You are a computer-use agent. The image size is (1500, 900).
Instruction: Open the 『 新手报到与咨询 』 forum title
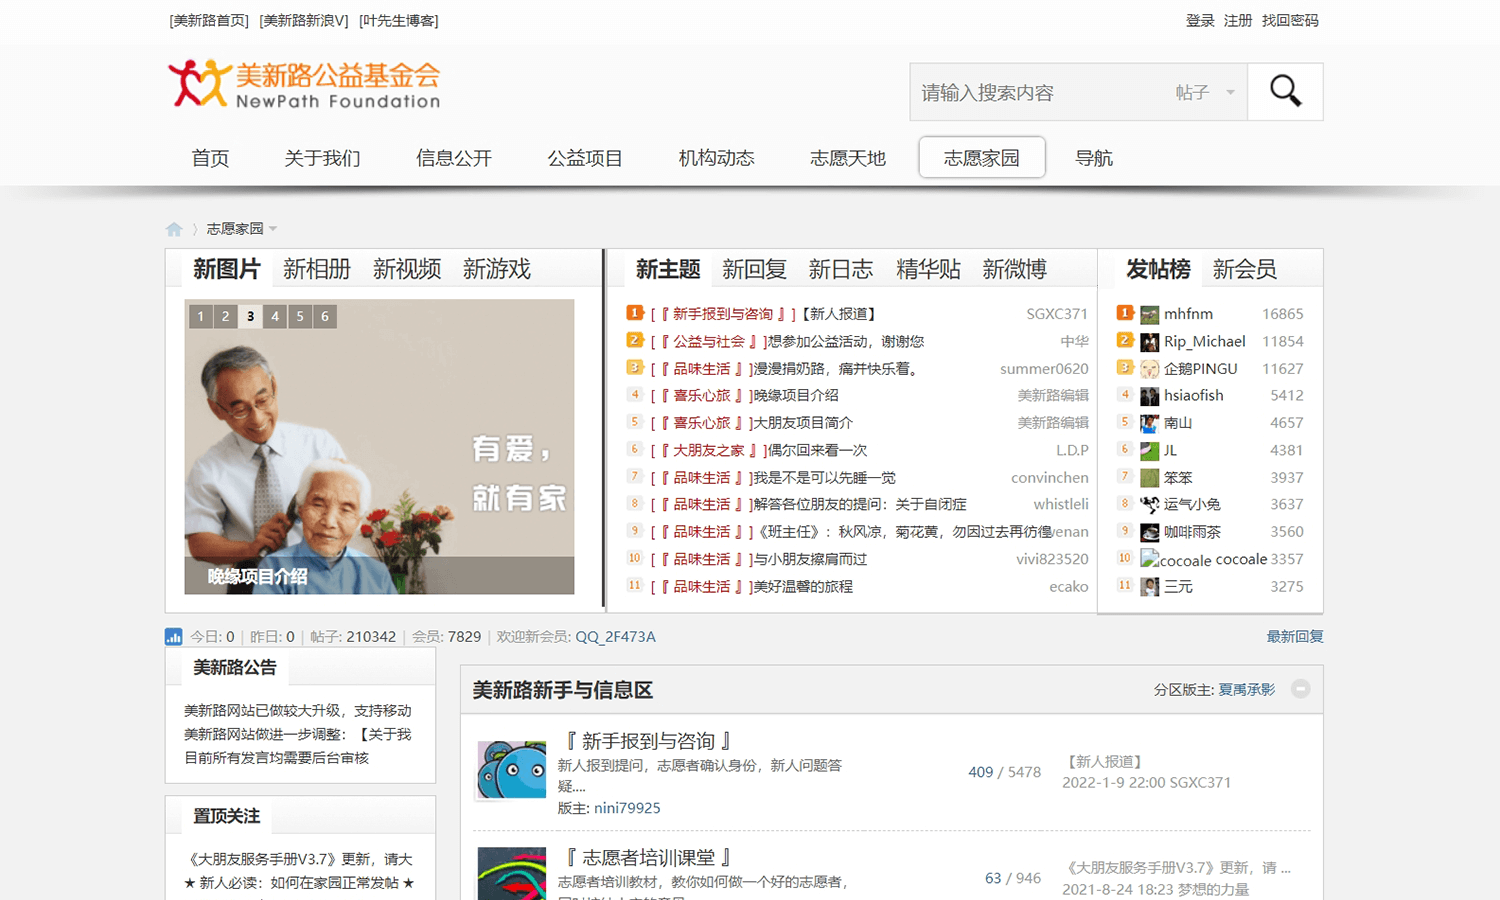click(x=648, y=741)
